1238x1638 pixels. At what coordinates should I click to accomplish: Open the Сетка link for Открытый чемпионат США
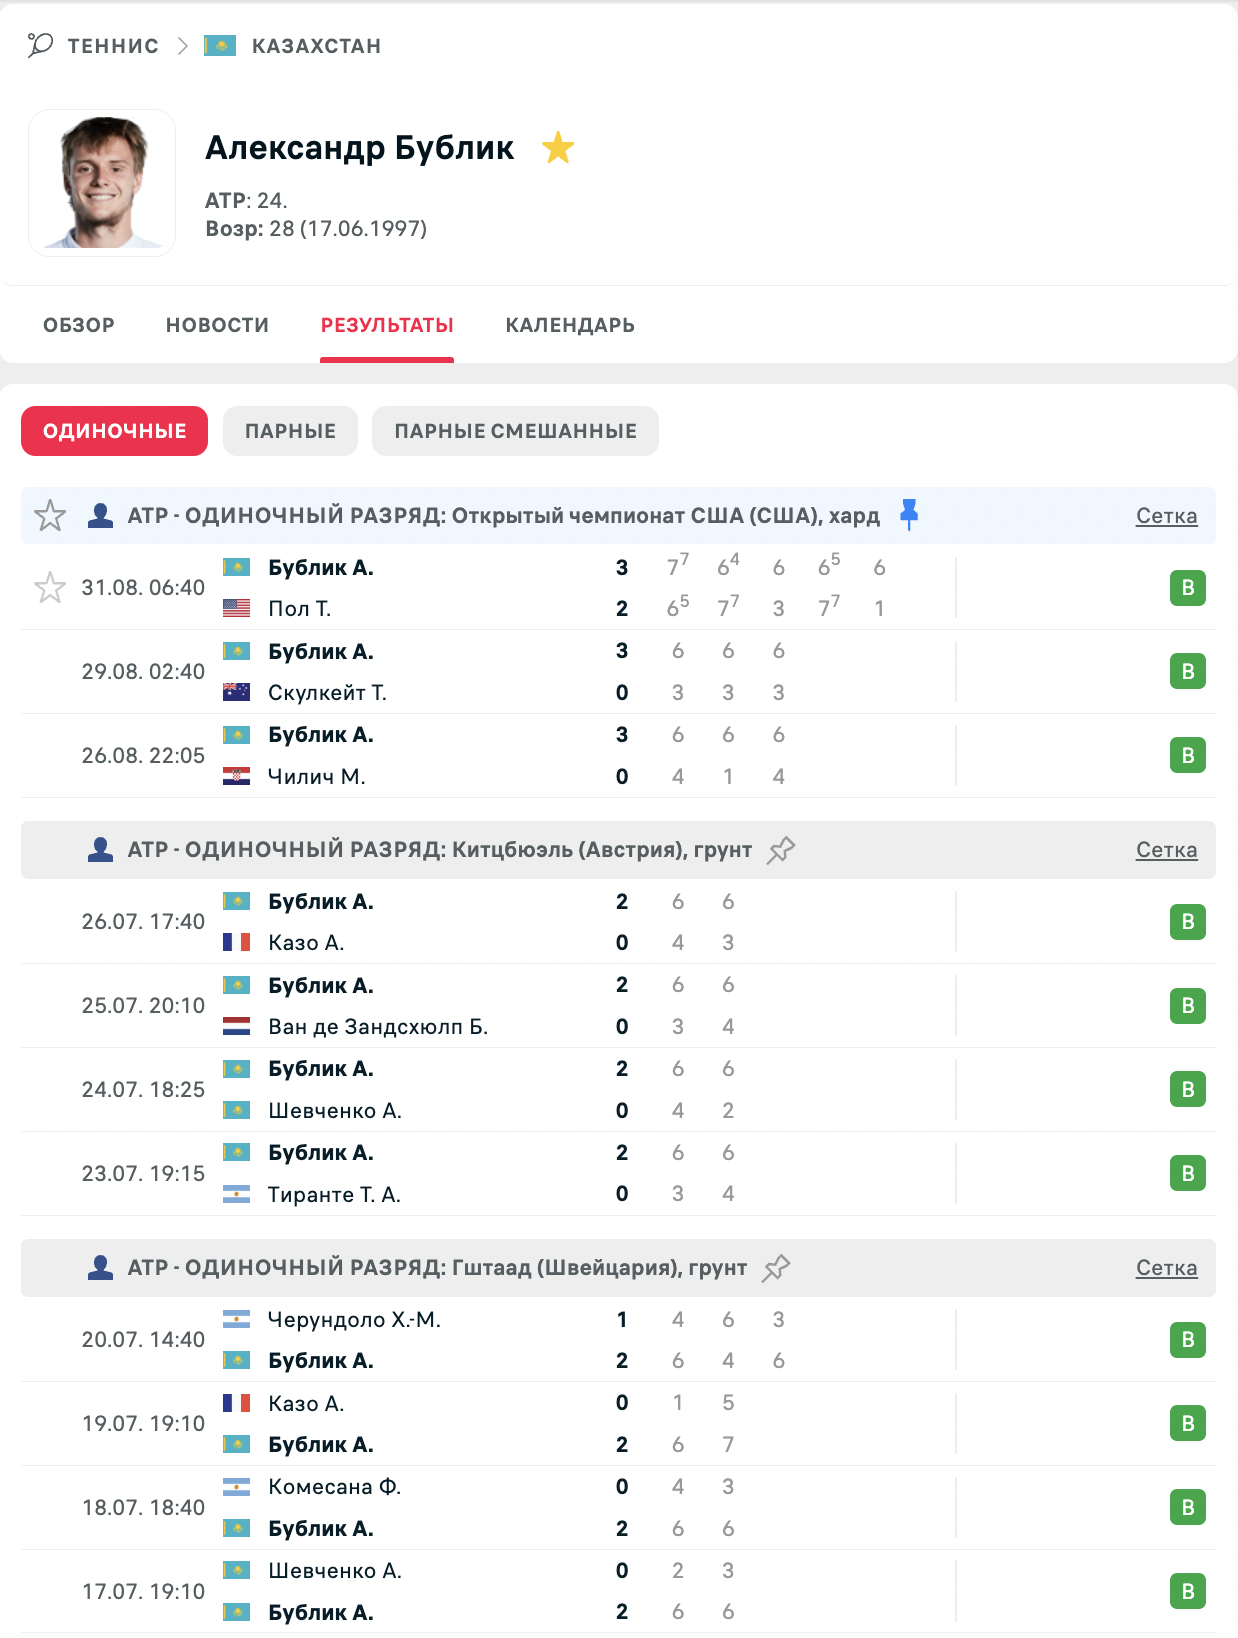(x=1166, y=516)
